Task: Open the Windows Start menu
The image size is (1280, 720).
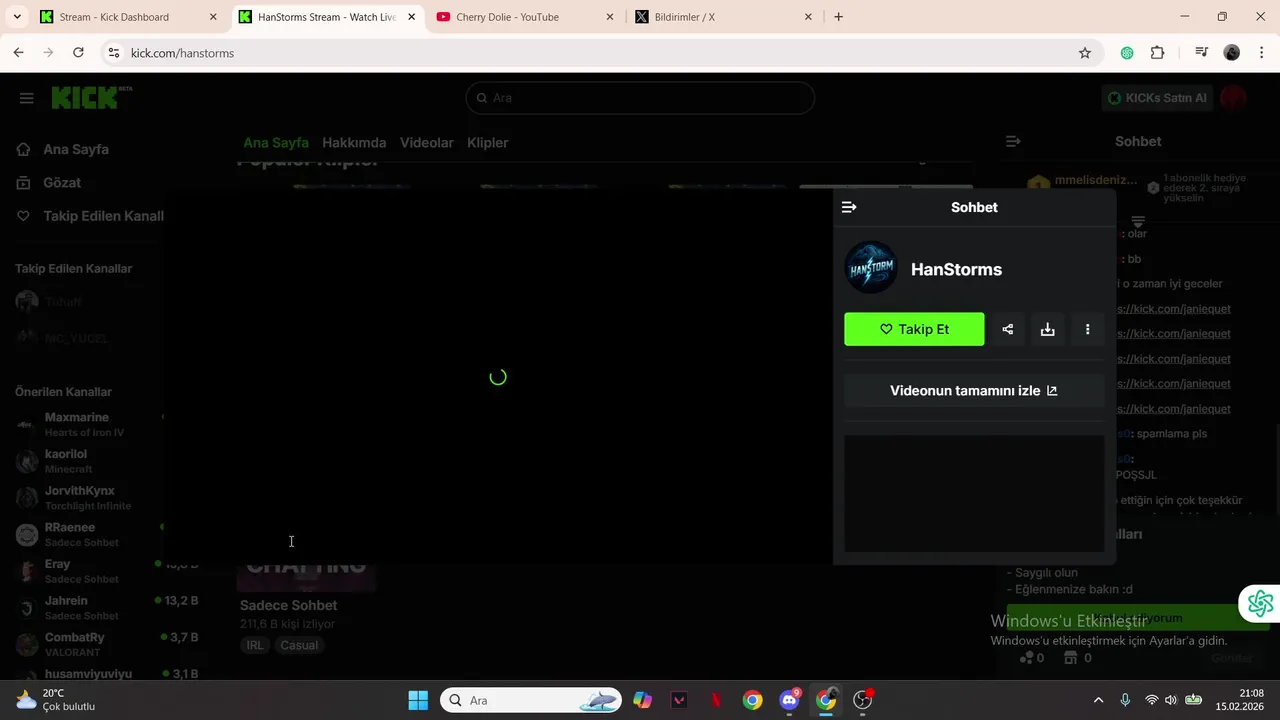Action: click(418, 700)
